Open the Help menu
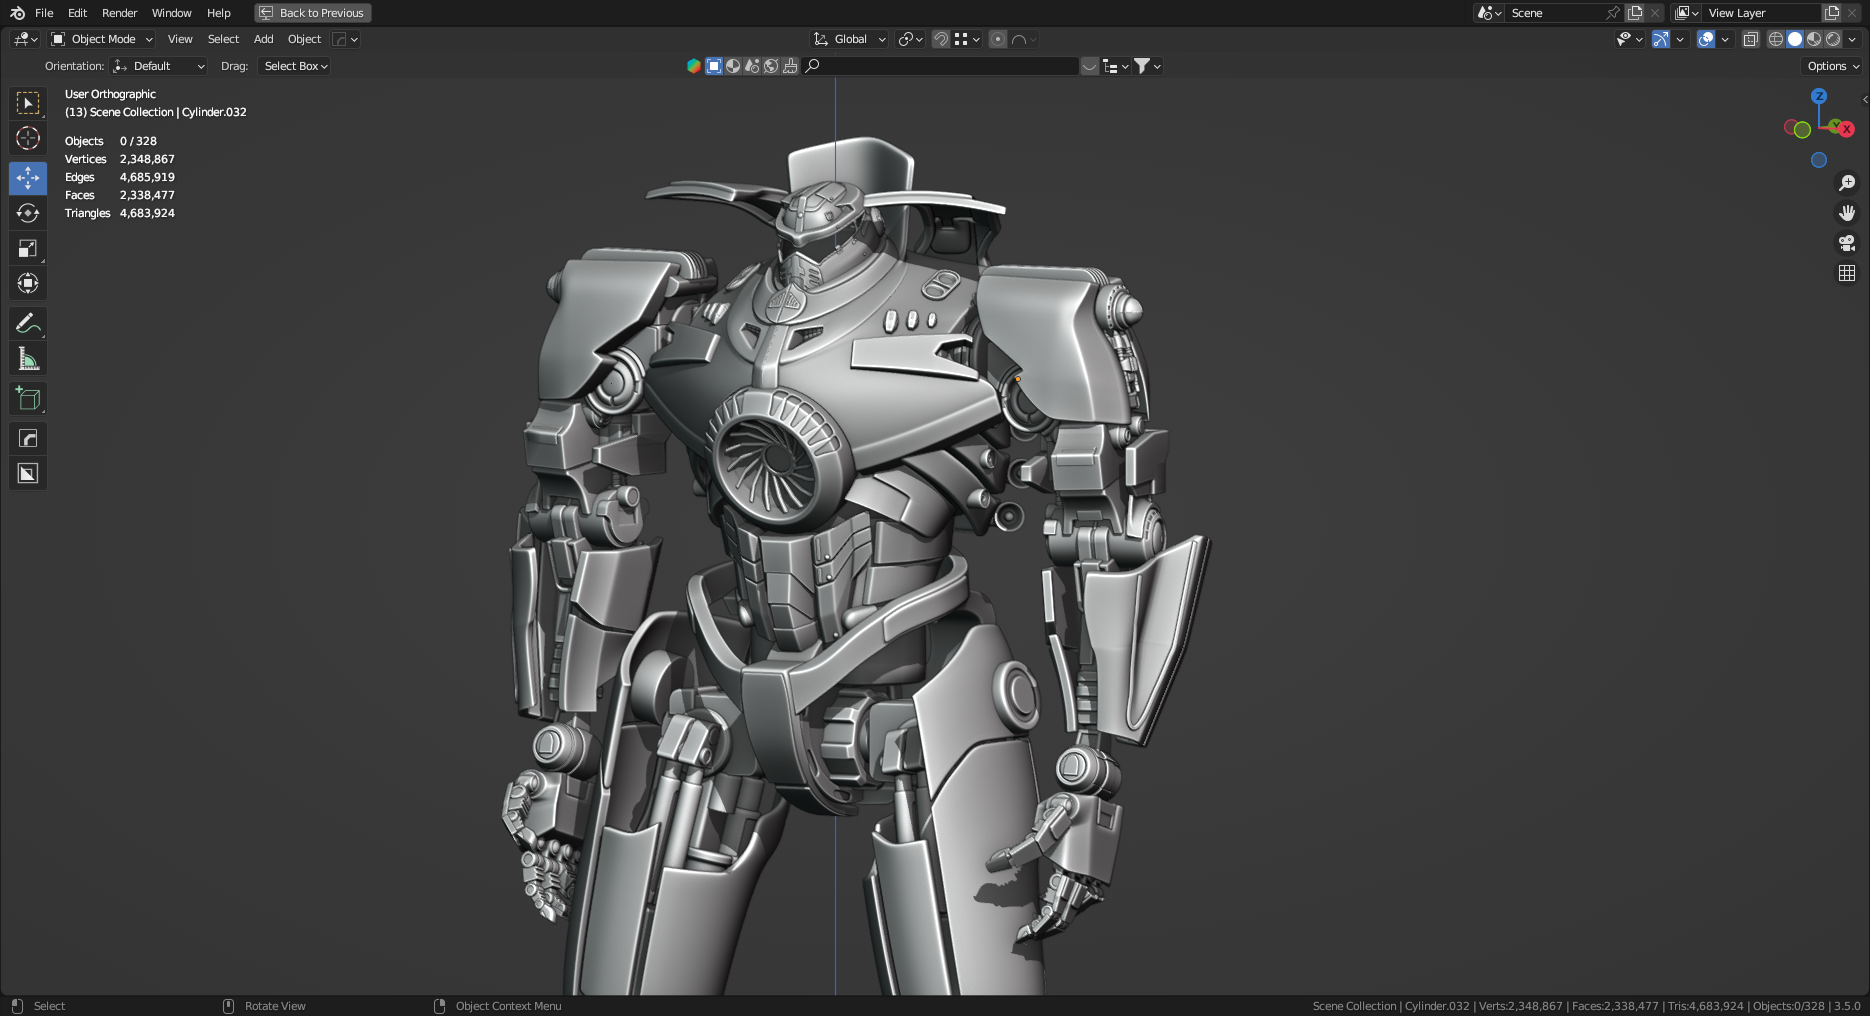The image size is (1870, 1016). 218,13
